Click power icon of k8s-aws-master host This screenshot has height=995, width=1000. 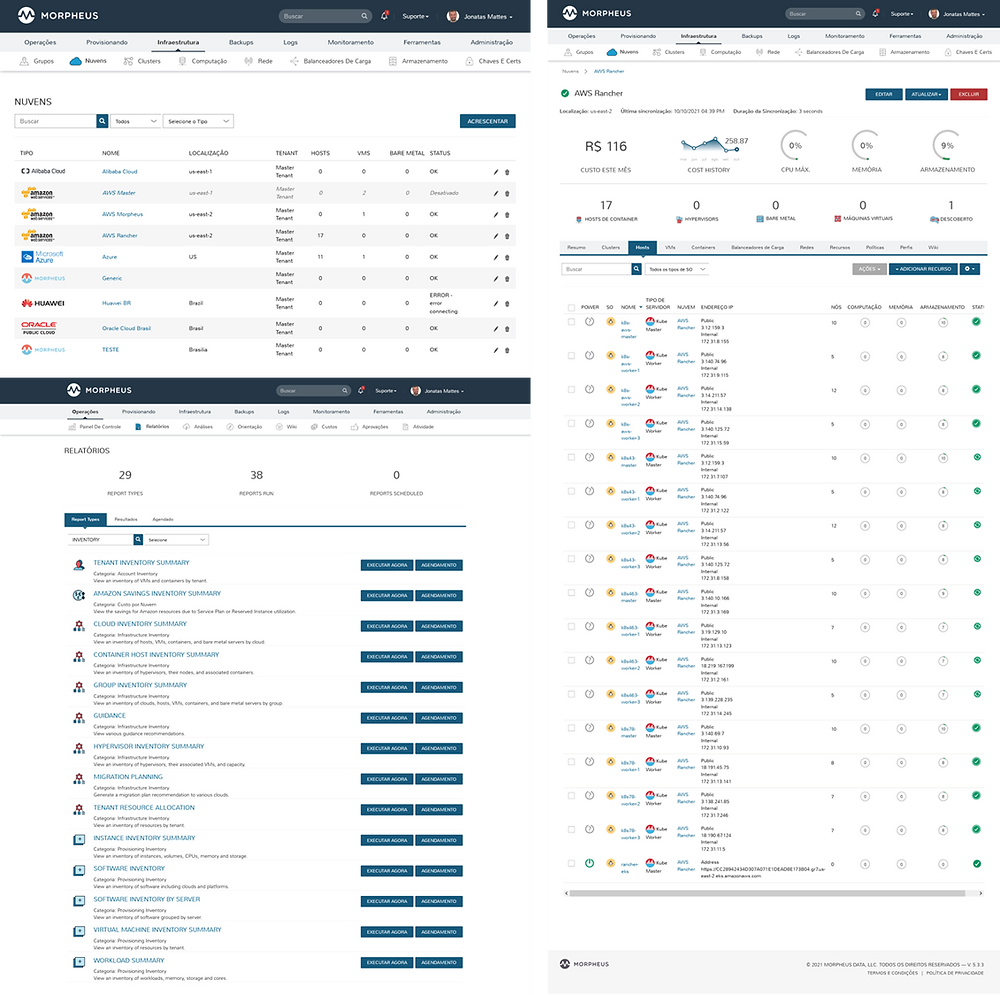point(589,322)
